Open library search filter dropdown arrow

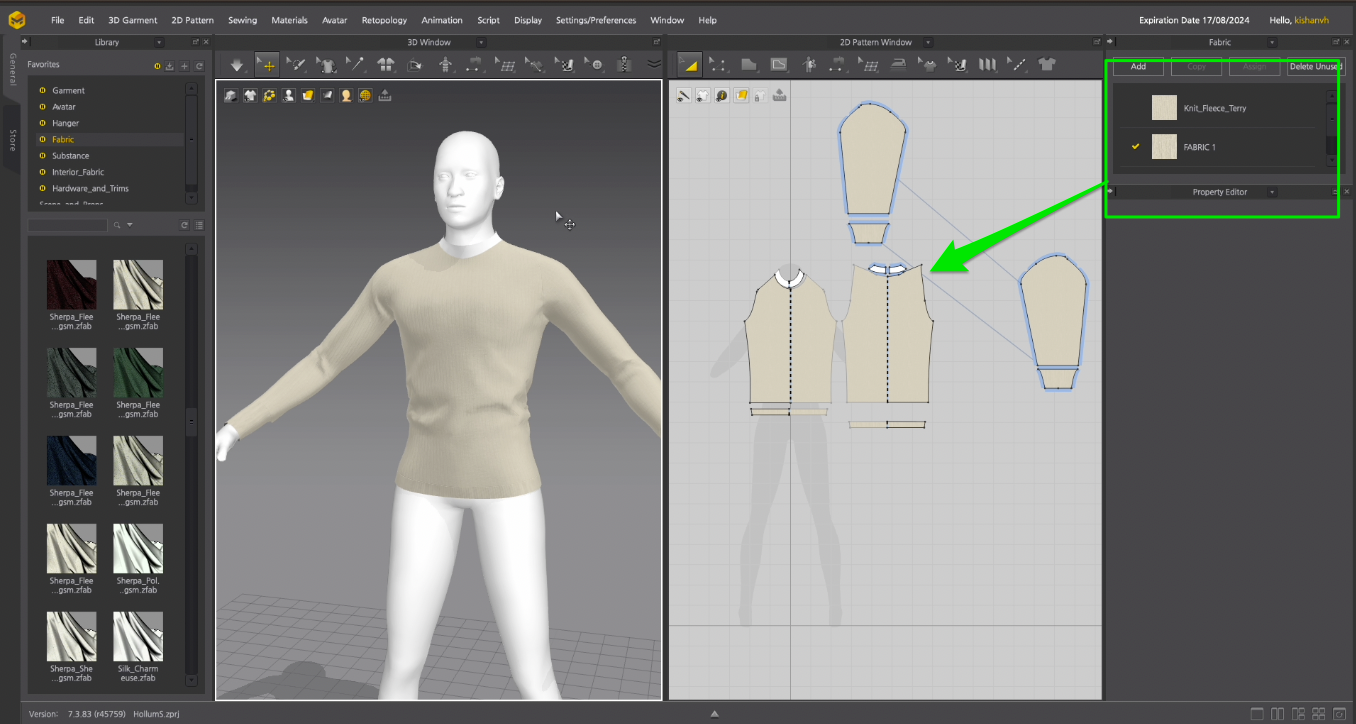(129, 225)
